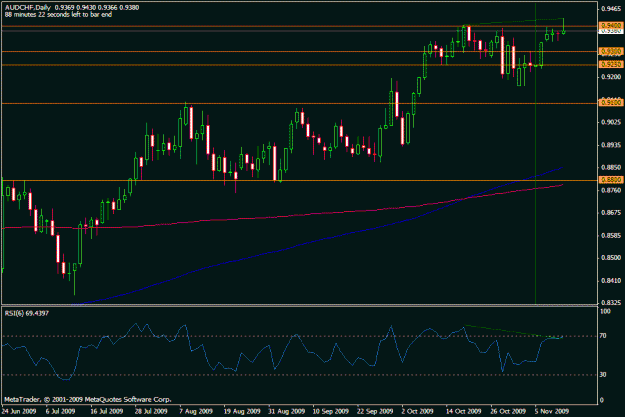The image size is (625, 417).
Task: Click the 0.8410 value on price axis
Action: 611,281
